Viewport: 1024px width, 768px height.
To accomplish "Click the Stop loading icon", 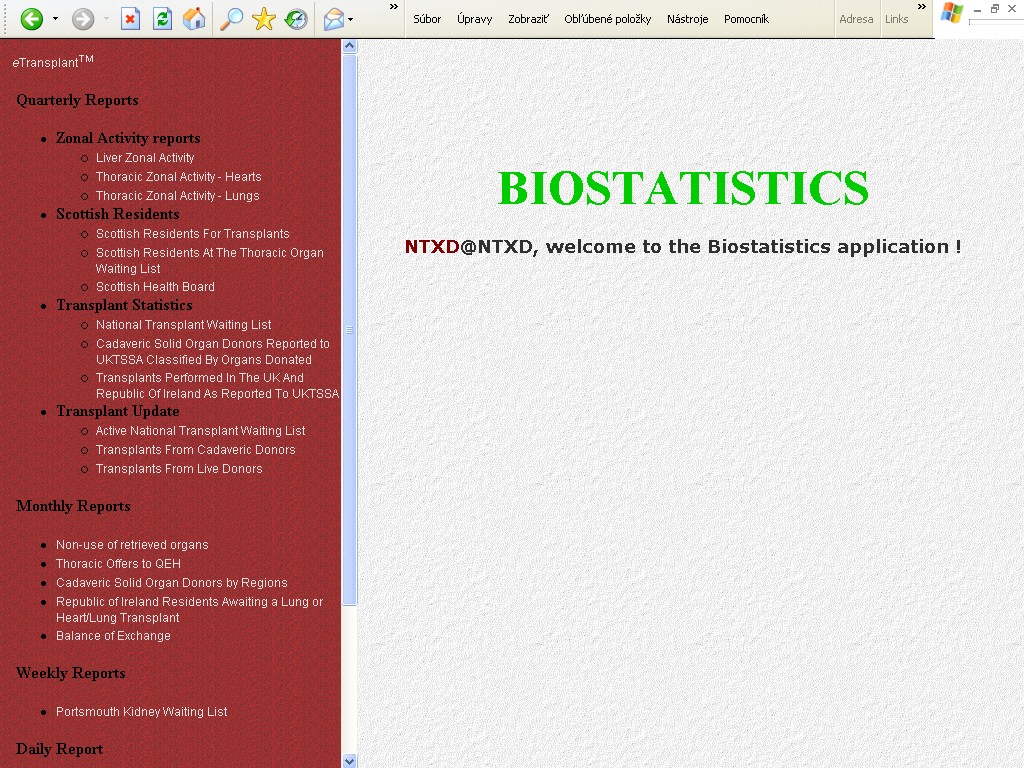I will coord(131,19).
